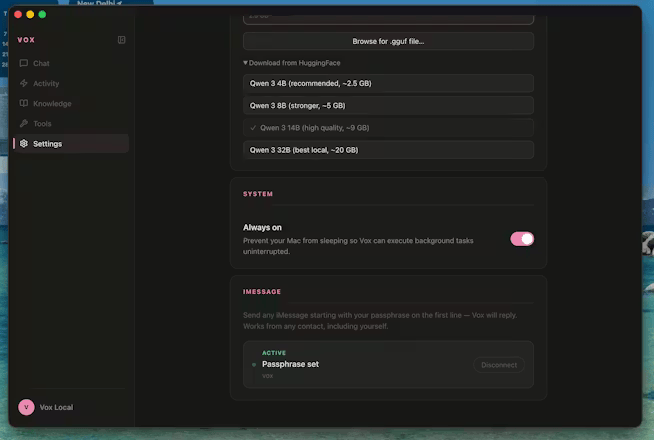Collapse the sidebar with the panel icon
654x440 pixels.
(x=121, y=40)
